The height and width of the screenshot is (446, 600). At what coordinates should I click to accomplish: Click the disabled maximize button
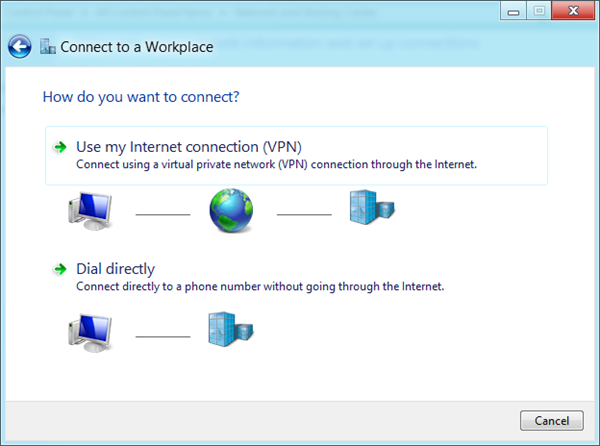point(539,11)
